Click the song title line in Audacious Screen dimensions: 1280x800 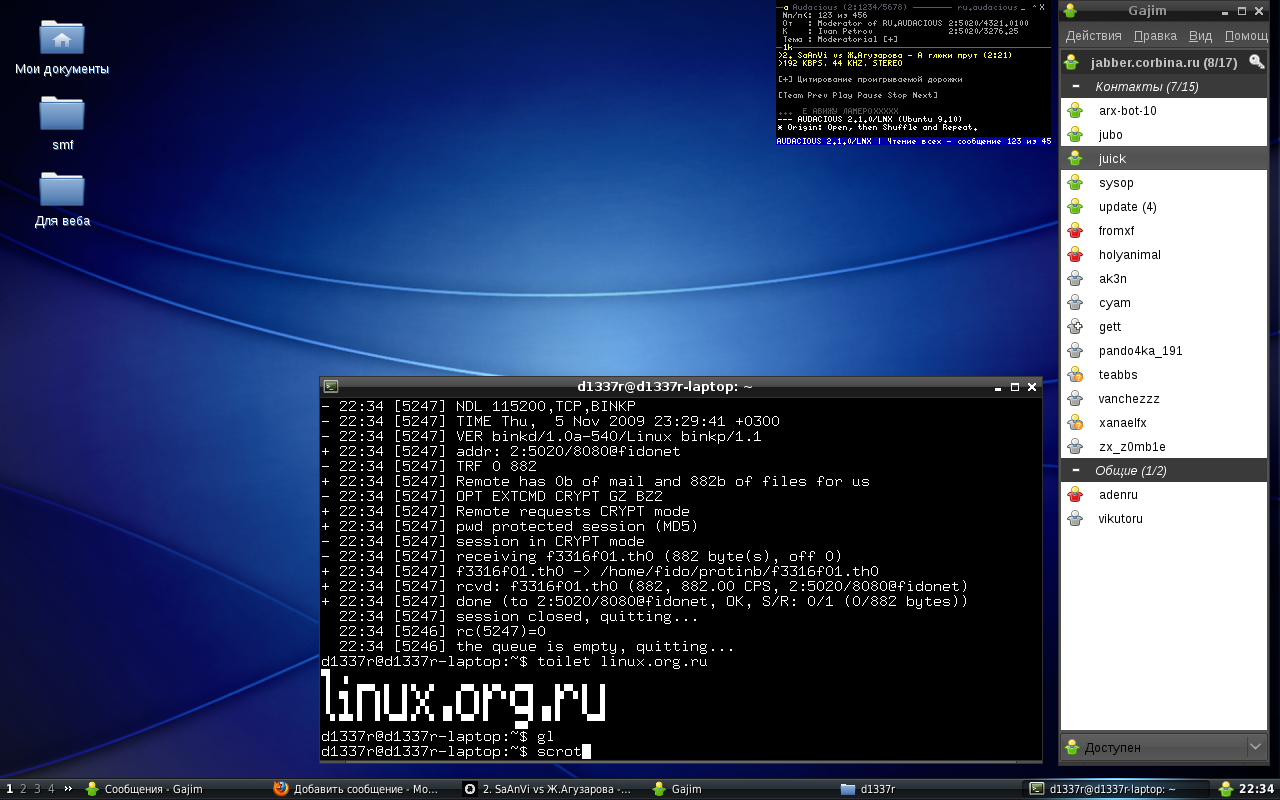896,55
